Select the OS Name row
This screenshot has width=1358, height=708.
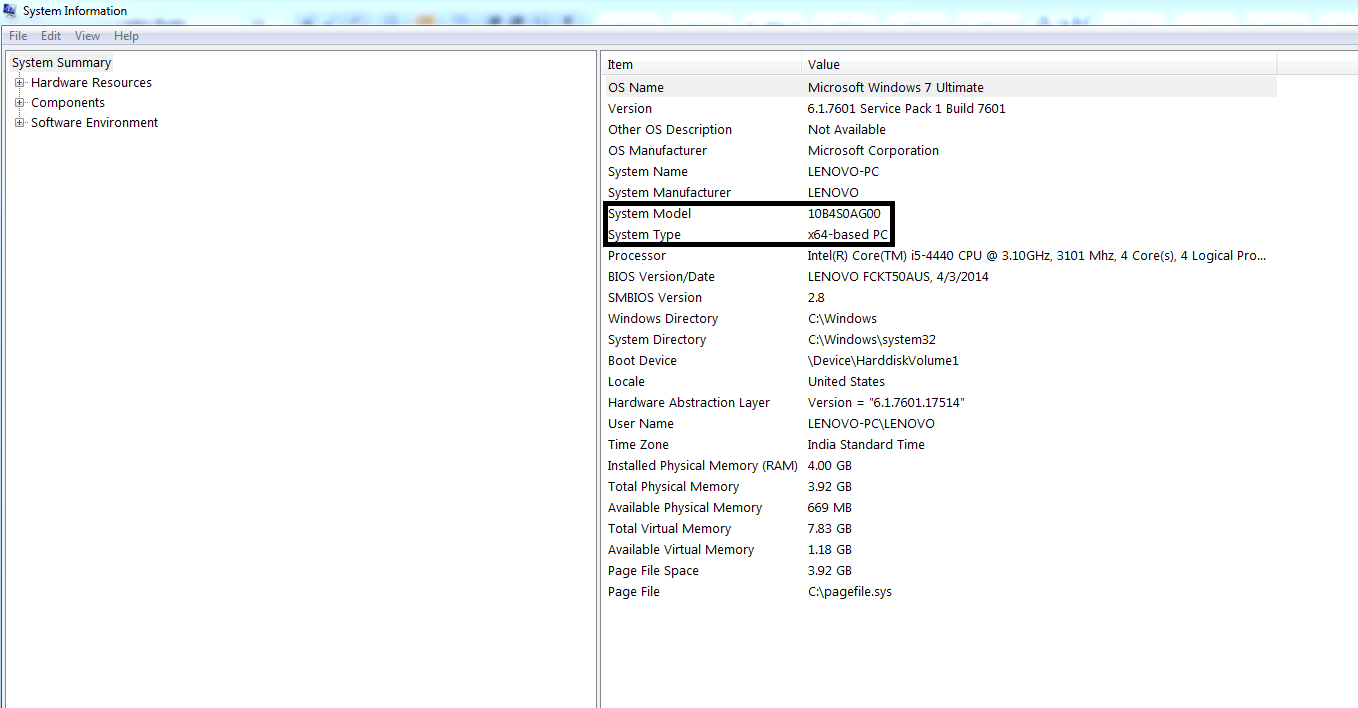(940, 88)
